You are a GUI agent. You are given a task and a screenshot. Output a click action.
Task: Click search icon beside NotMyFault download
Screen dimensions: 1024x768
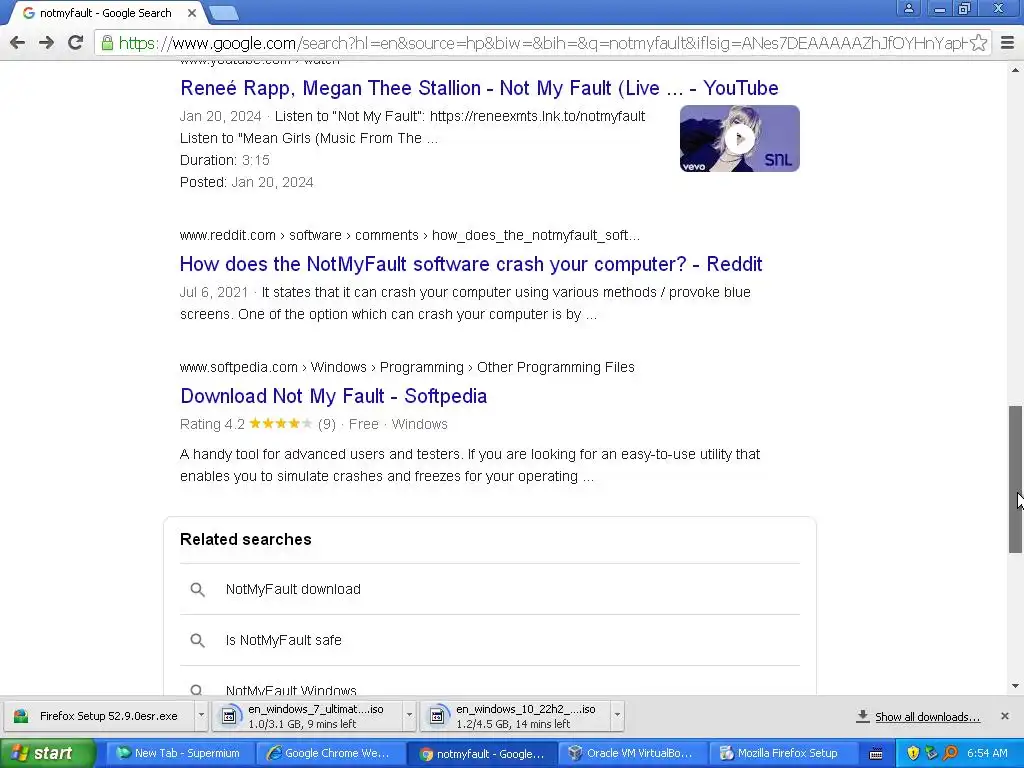point(197,590)
